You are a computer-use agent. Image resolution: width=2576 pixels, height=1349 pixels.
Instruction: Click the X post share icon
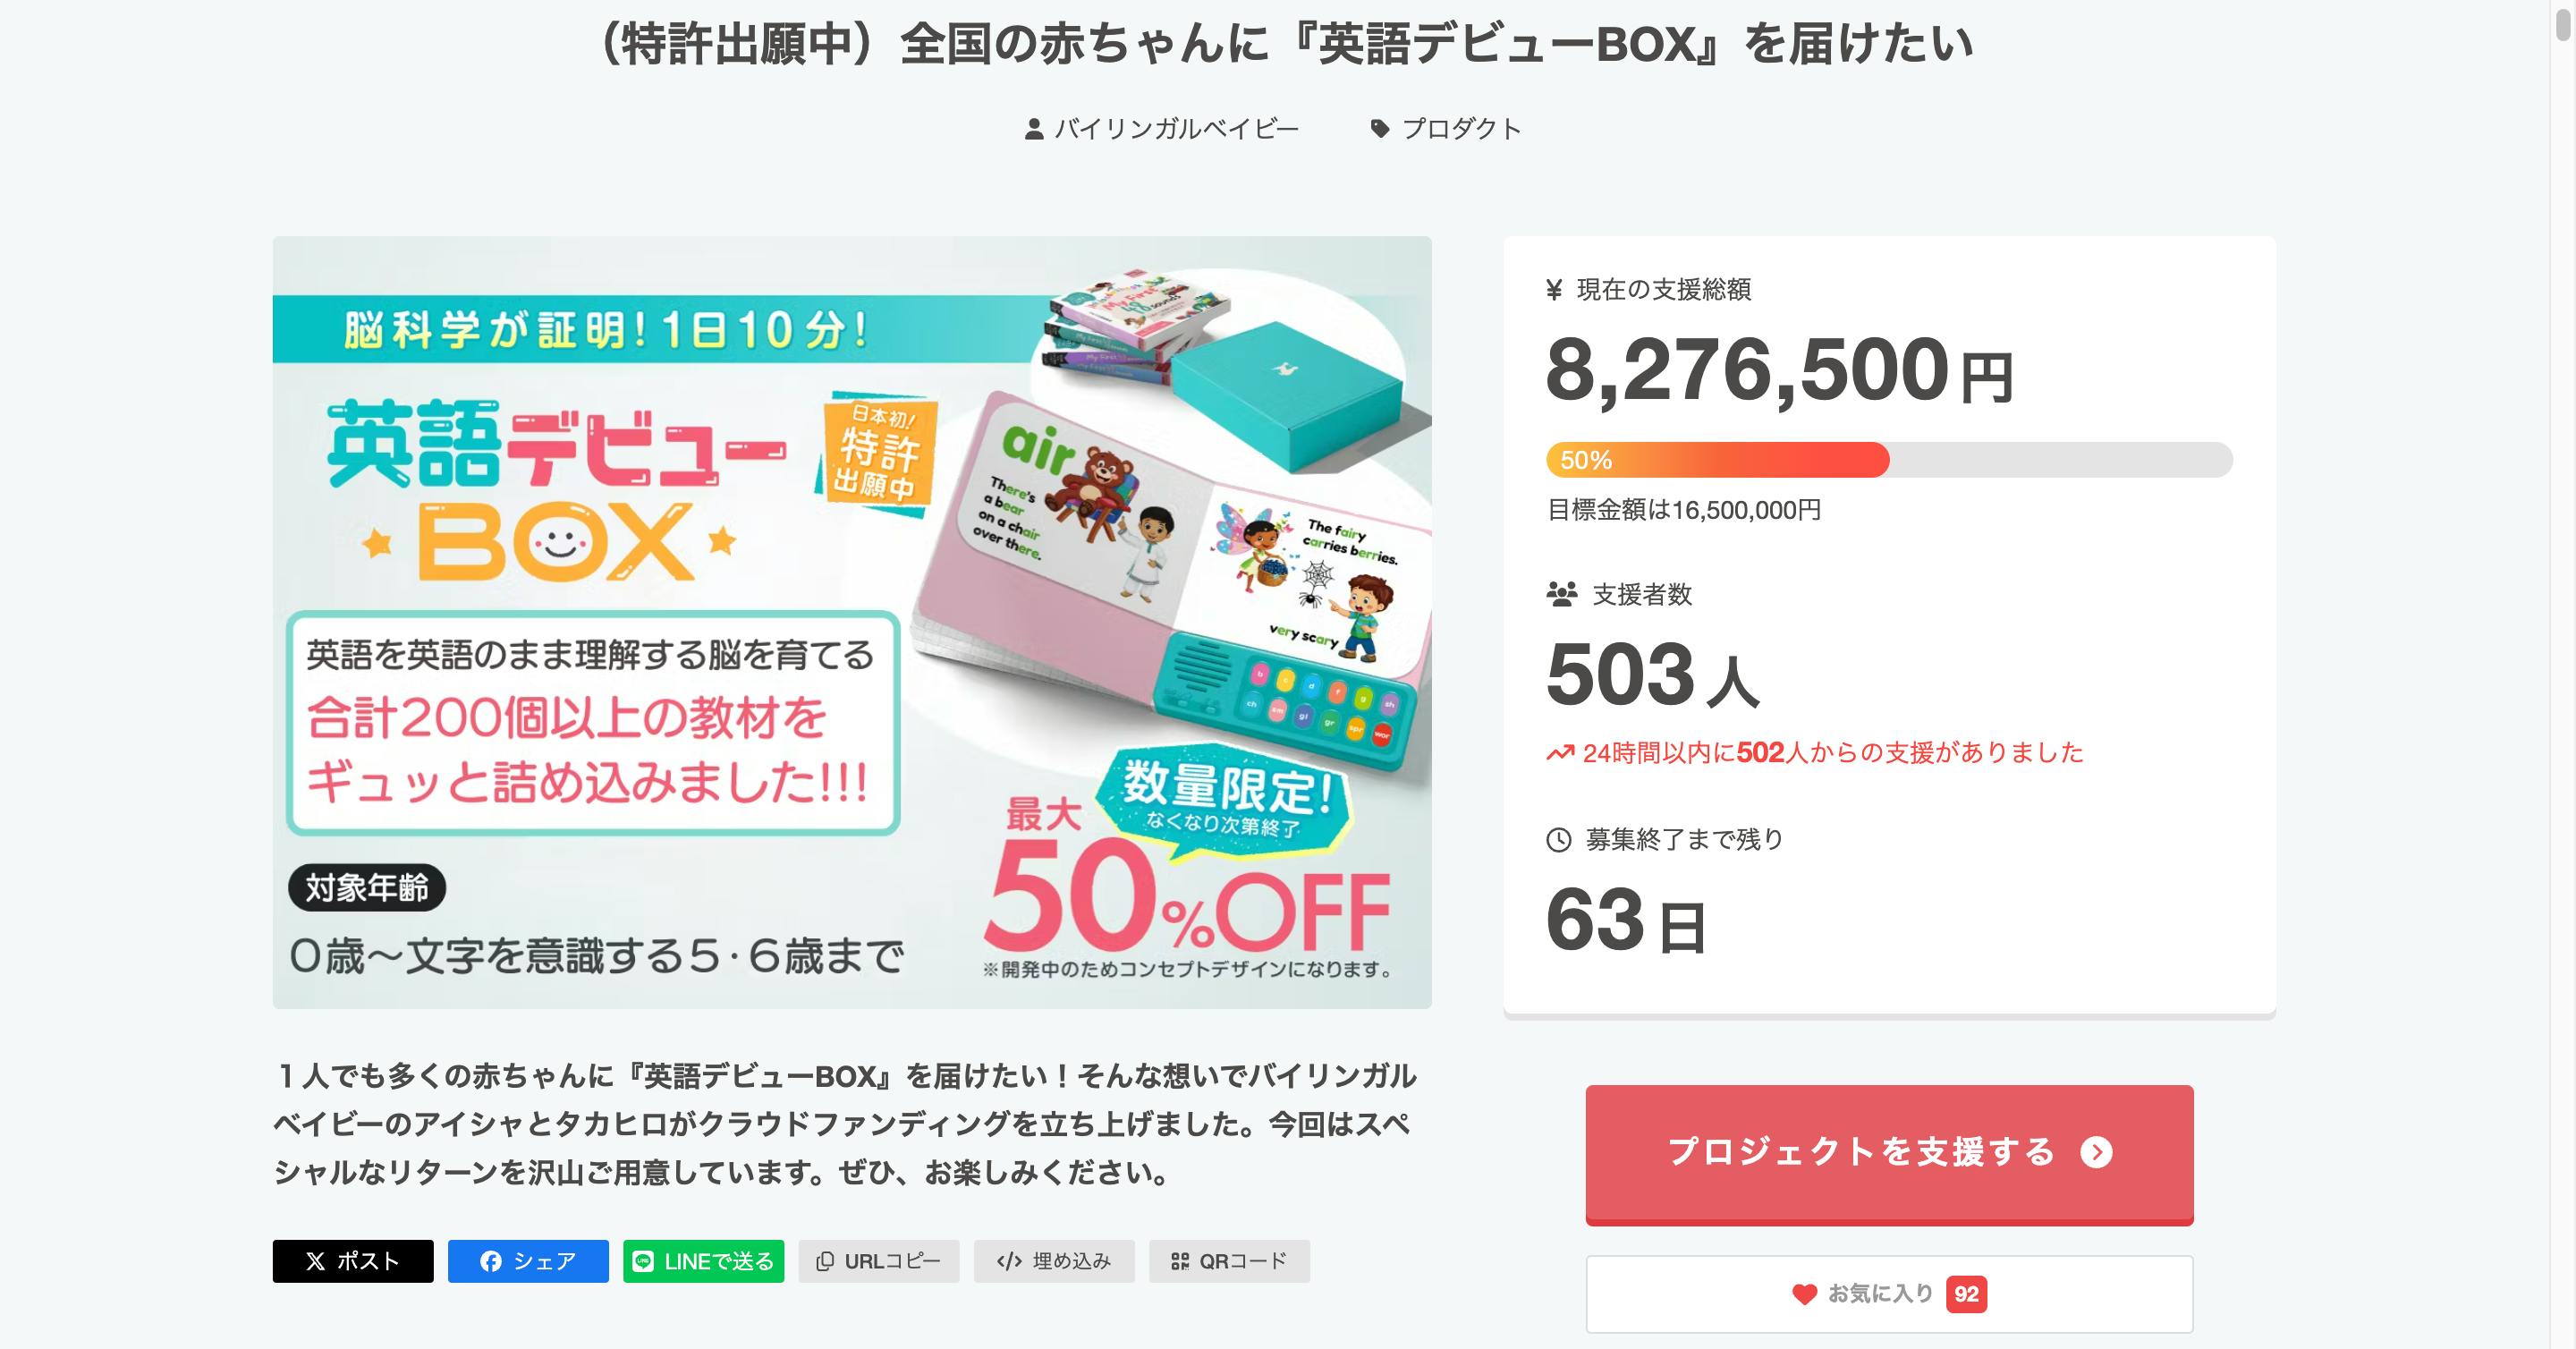(x=315, y=1261)
